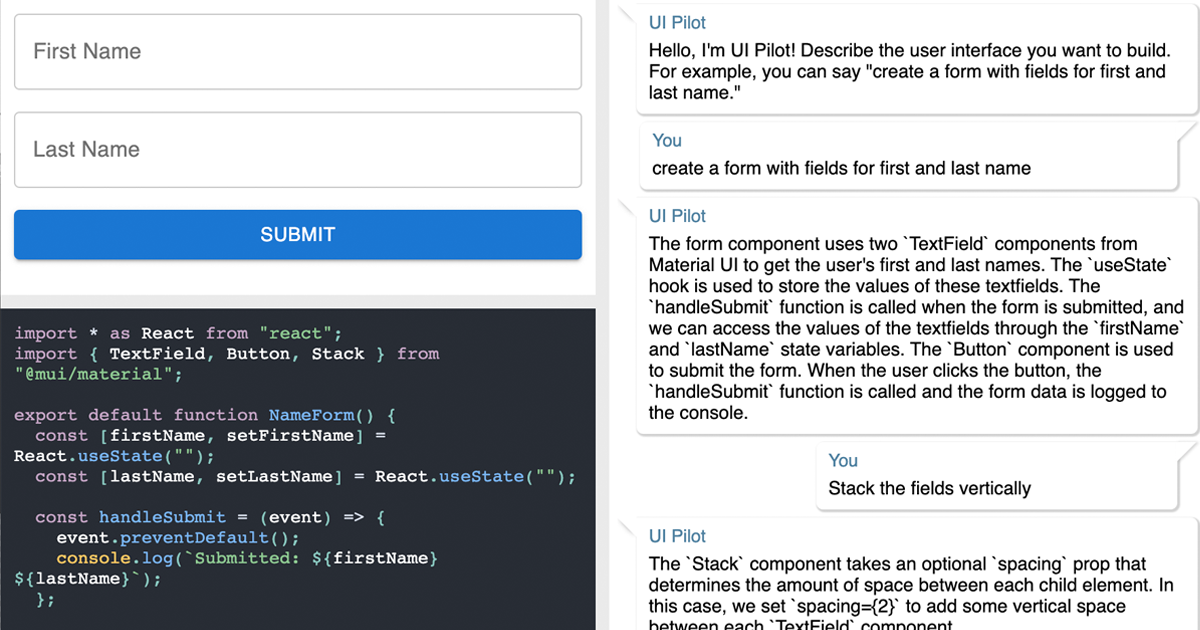
Task: Select the "Stack the fields vertically" message
Action: coord(929,489)
